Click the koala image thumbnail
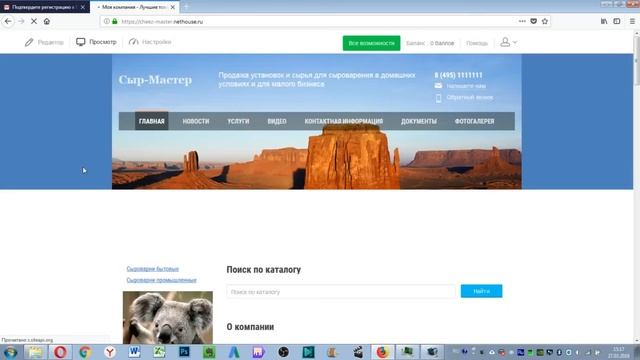 pos(168,318)
